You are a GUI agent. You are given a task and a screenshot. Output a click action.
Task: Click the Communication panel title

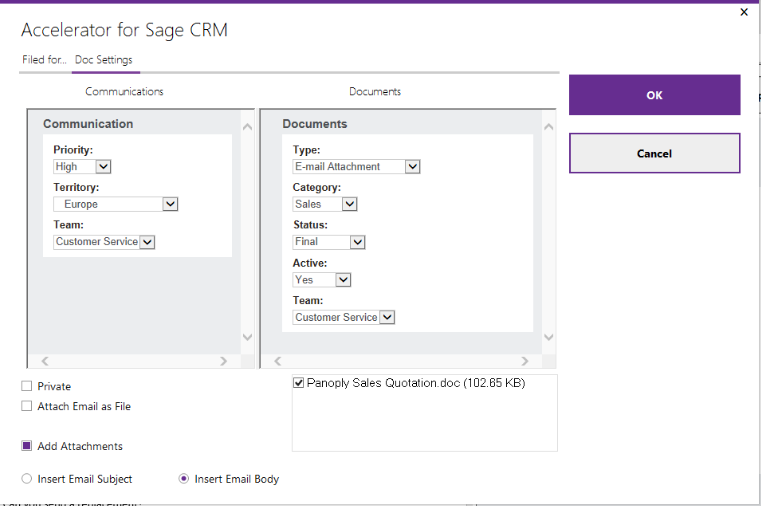tap(88, 124)
